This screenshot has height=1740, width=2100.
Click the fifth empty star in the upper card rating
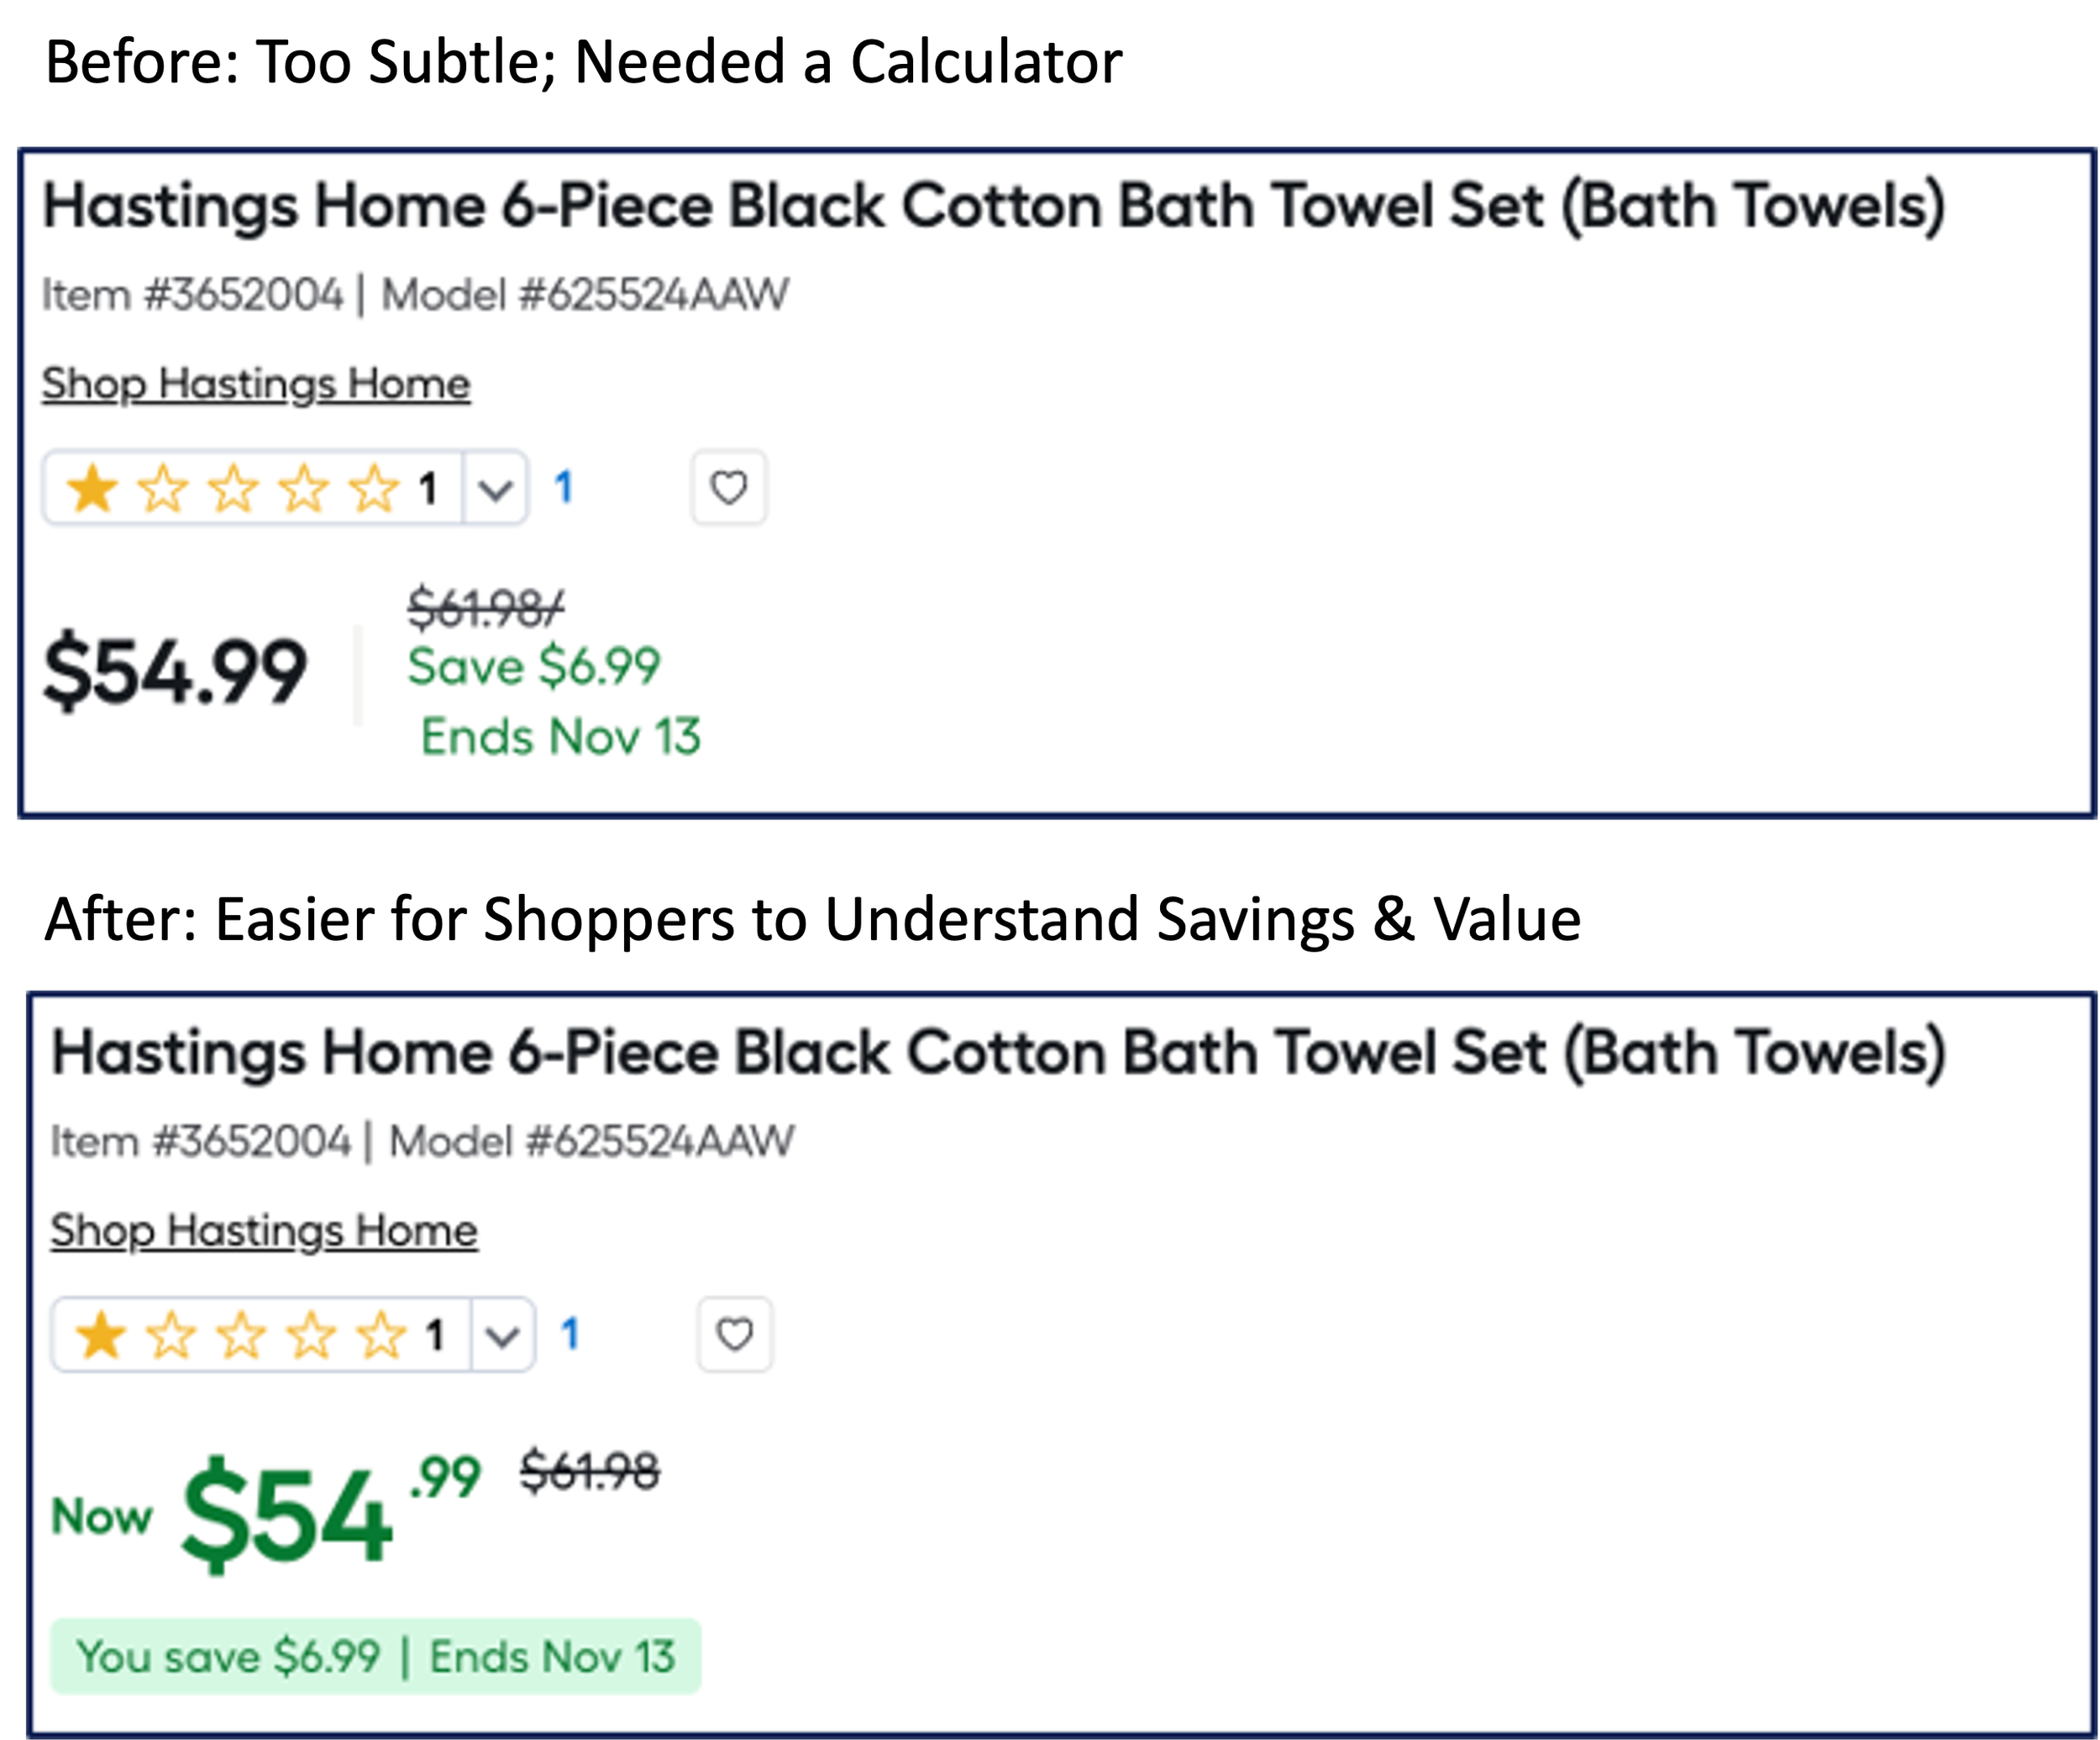point(374,489)
